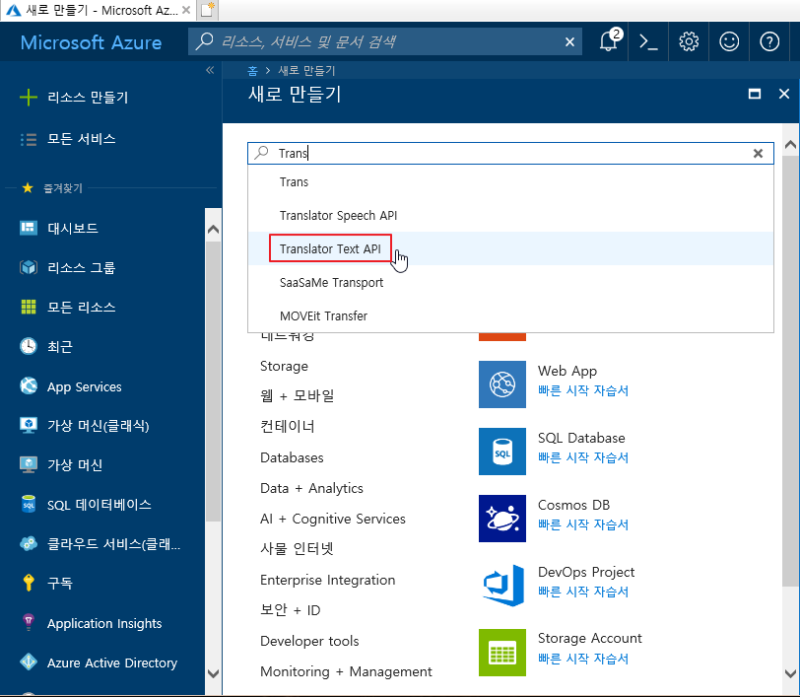Click the 리소스 그룹 cube icon
Viewport: 800px width, 697px height.
[x=29, y=267]
